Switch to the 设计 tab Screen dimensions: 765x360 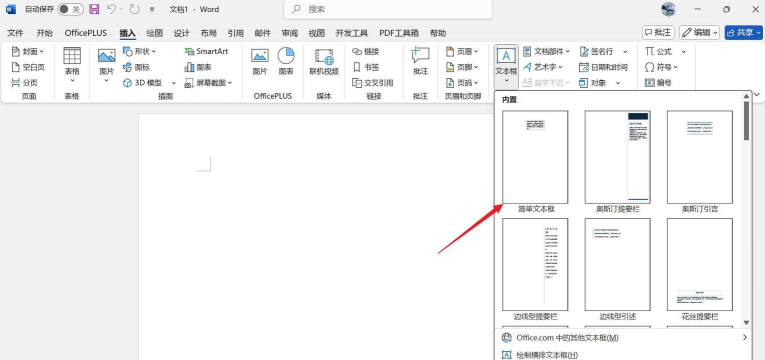[181, 33]
